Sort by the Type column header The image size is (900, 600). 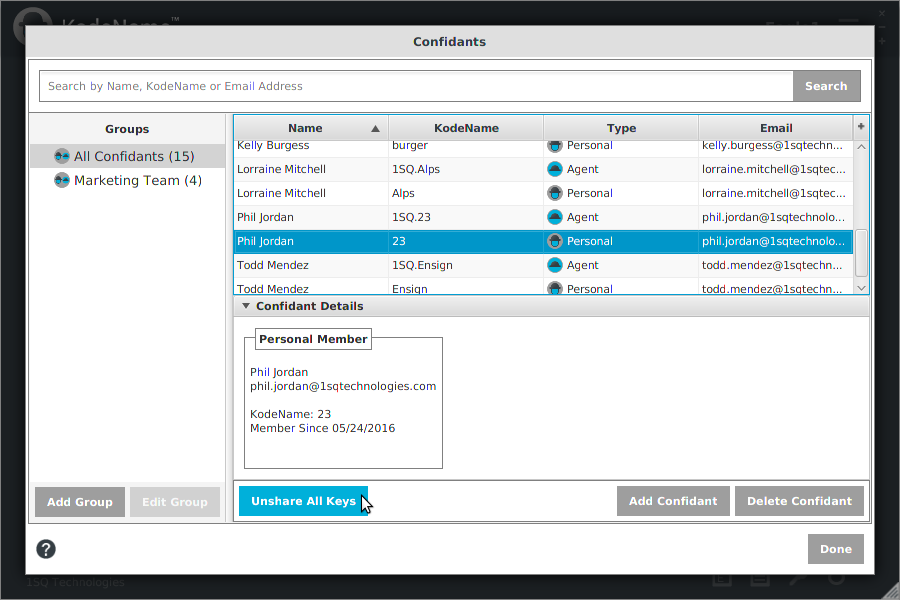coord(621,128)
